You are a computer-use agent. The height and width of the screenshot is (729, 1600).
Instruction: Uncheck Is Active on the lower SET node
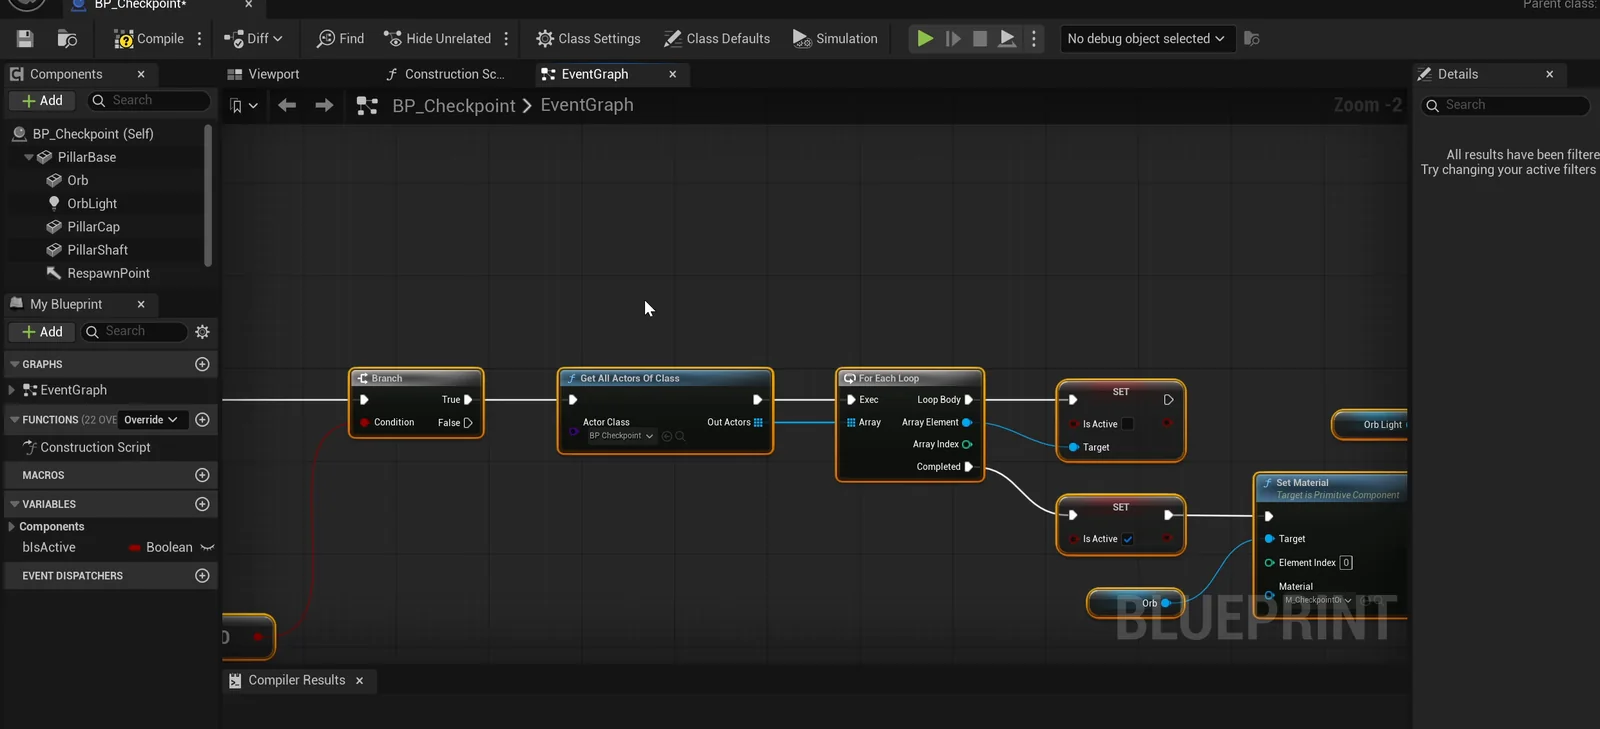1127,539
